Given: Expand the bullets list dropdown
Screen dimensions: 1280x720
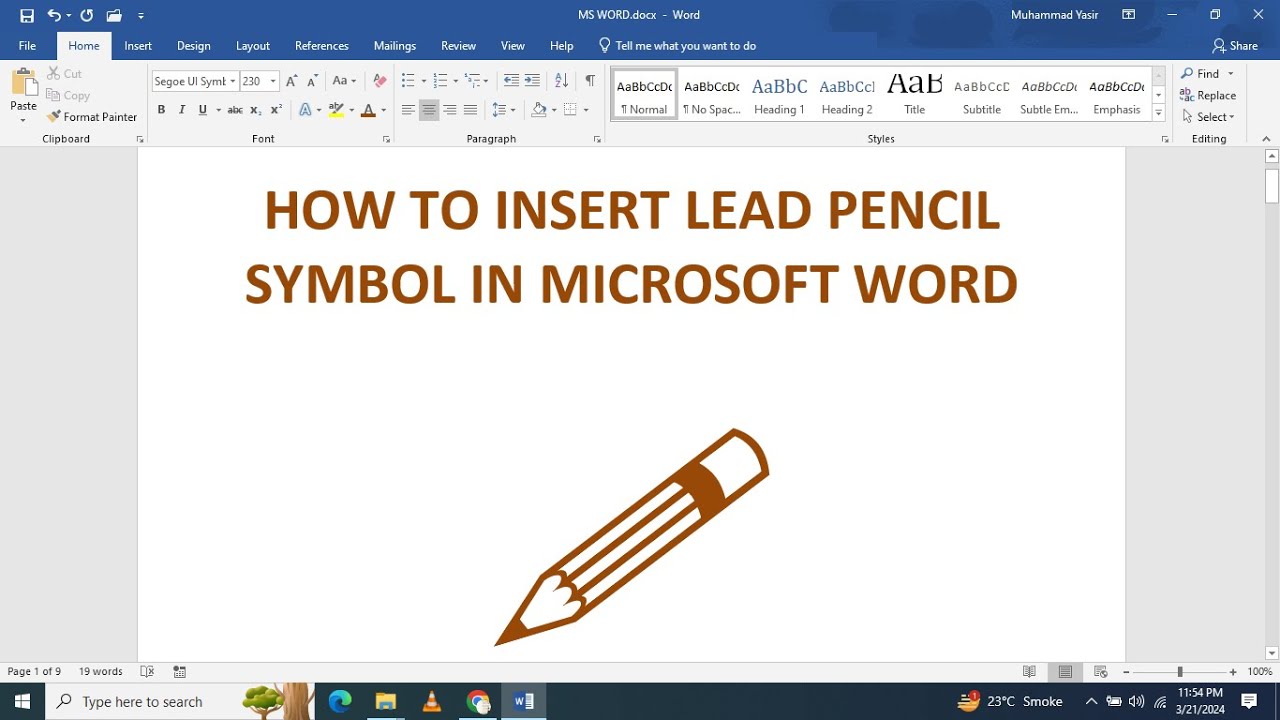Looking at the screenshot, I should 424,81.
